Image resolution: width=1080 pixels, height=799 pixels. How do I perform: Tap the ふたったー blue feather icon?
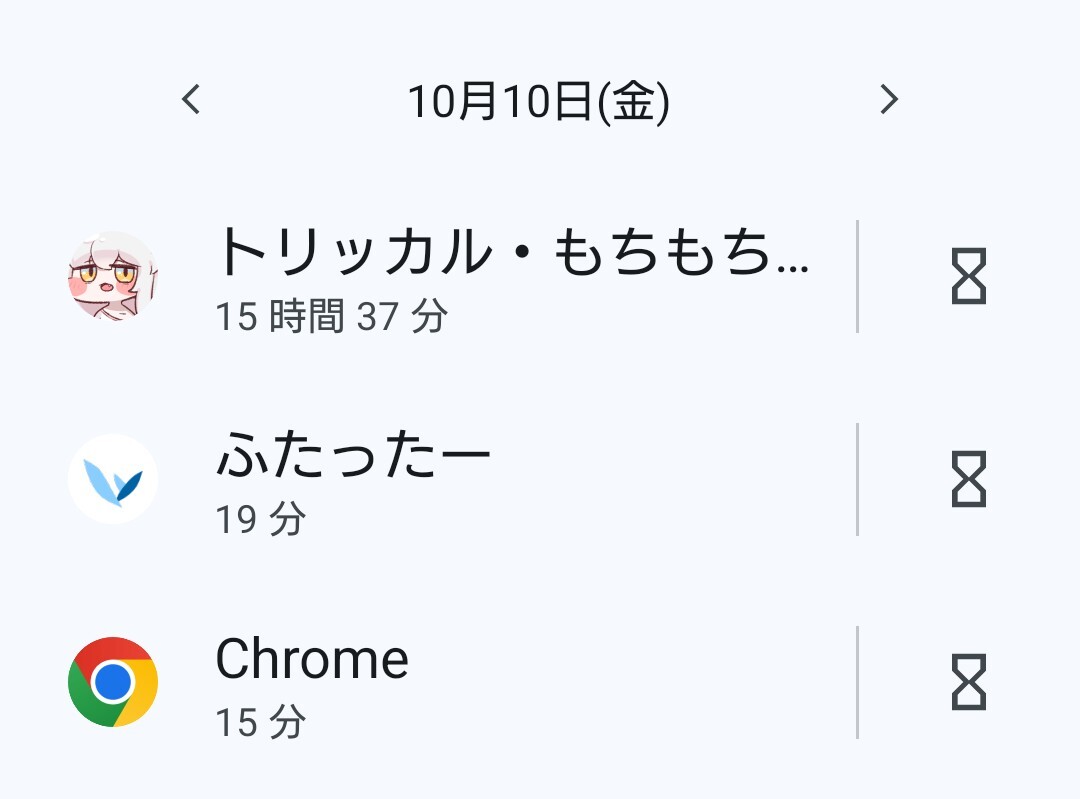click(113, 479)
